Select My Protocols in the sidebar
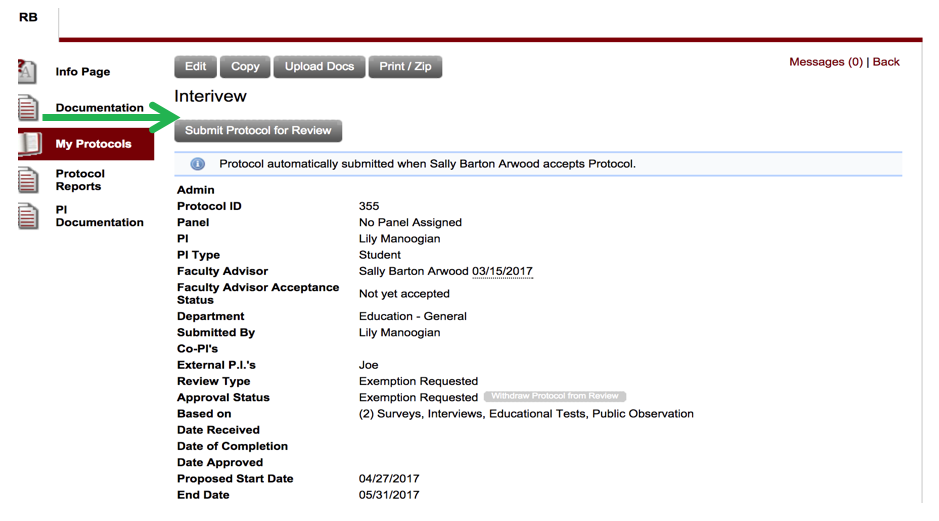 93,144
